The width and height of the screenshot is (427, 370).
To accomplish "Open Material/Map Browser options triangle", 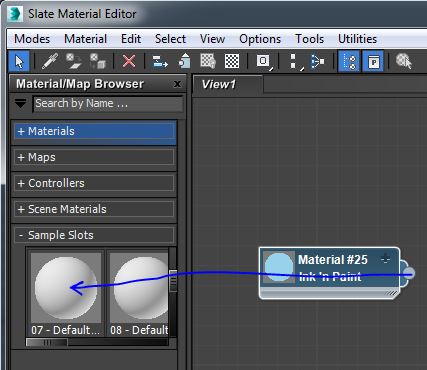I will click(20, 104).
